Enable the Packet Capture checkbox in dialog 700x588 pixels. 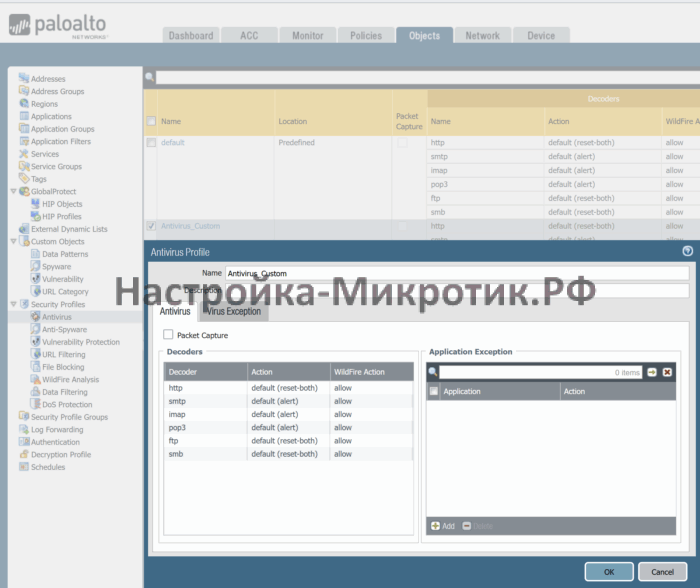point(168,334)
